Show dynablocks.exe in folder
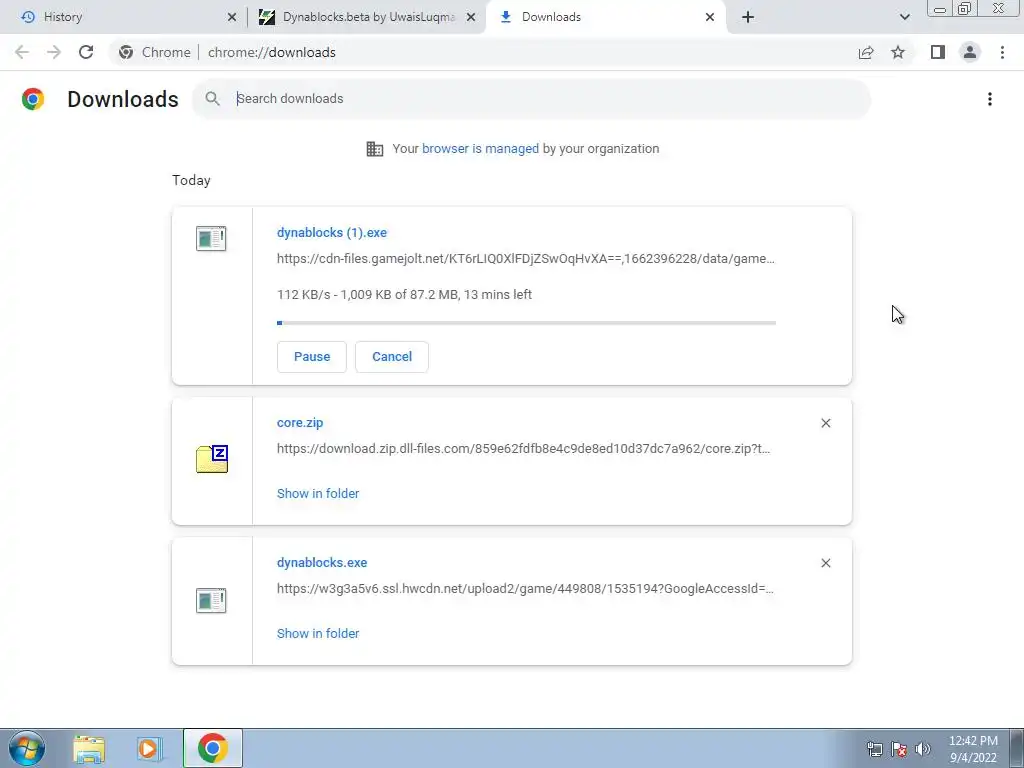This screenshot has width=1024, height=768. point(318,633)
